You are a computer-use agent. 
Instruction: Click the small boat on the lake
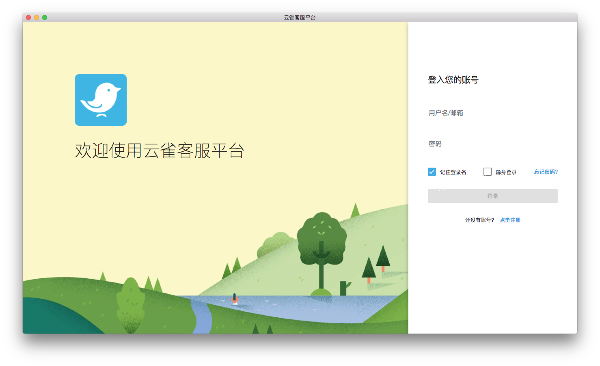tap(235, 299)
